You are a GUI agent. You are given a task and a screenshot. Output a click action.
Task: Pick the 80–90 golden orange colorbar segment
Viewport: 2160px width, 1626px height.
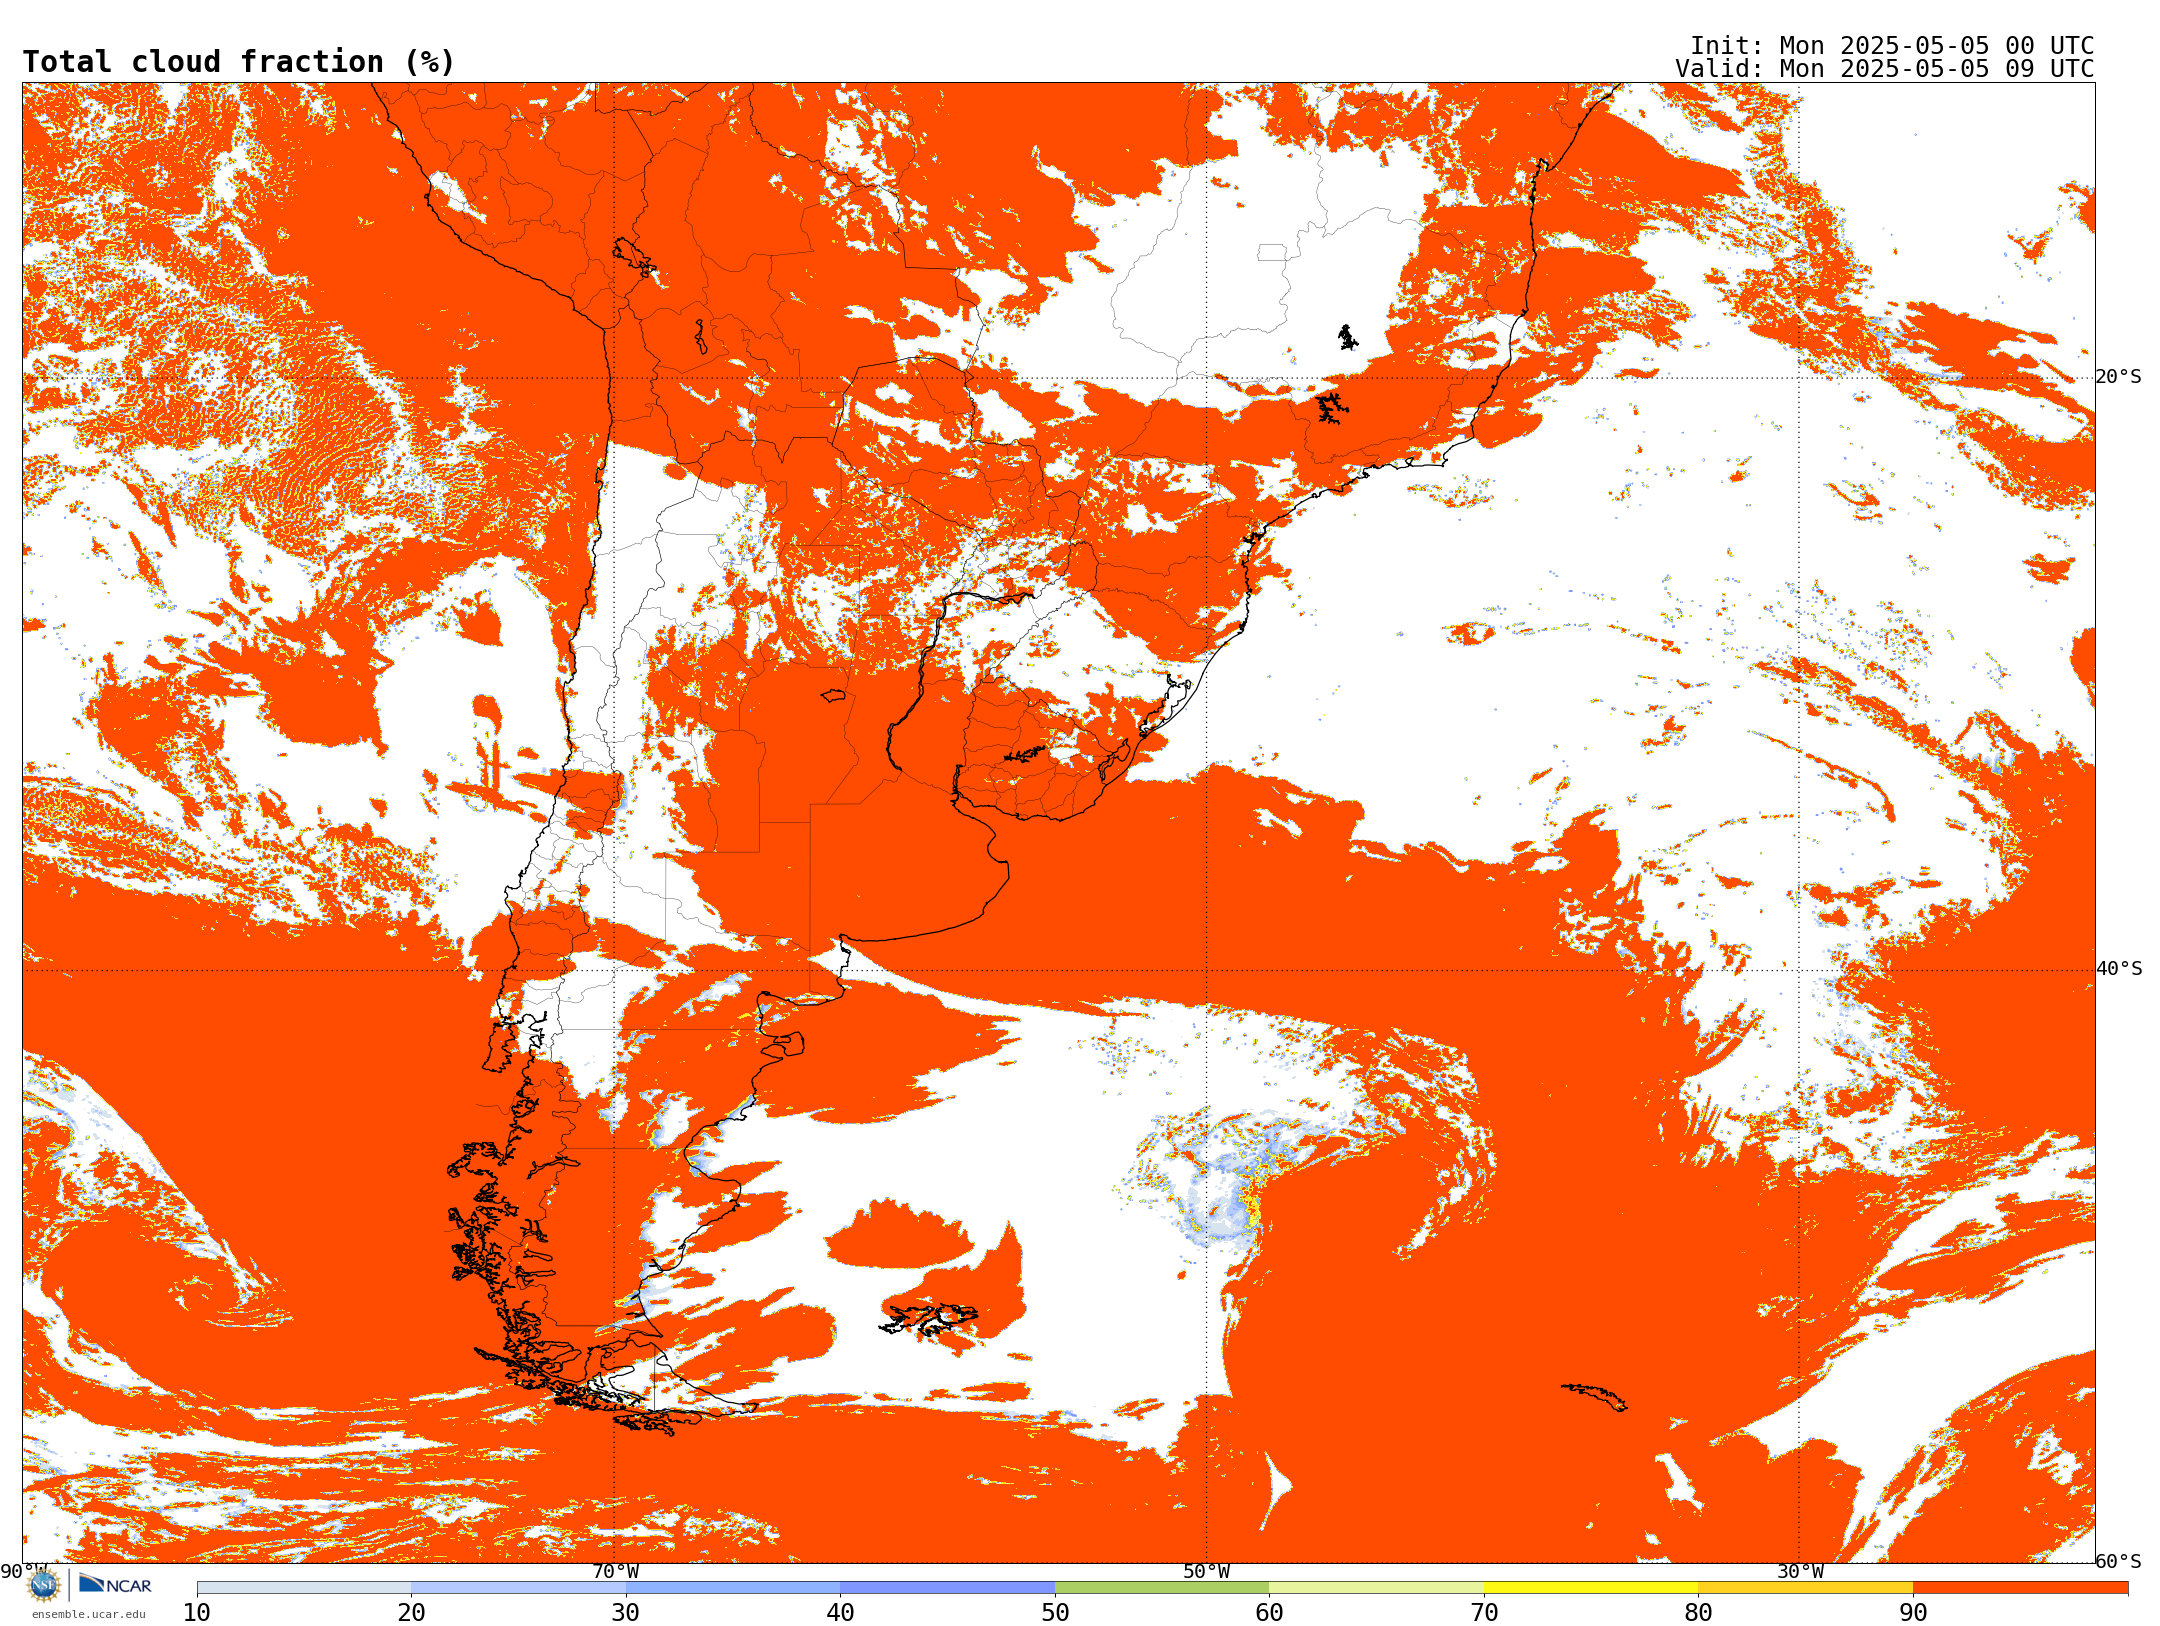click(1805, 1588)
